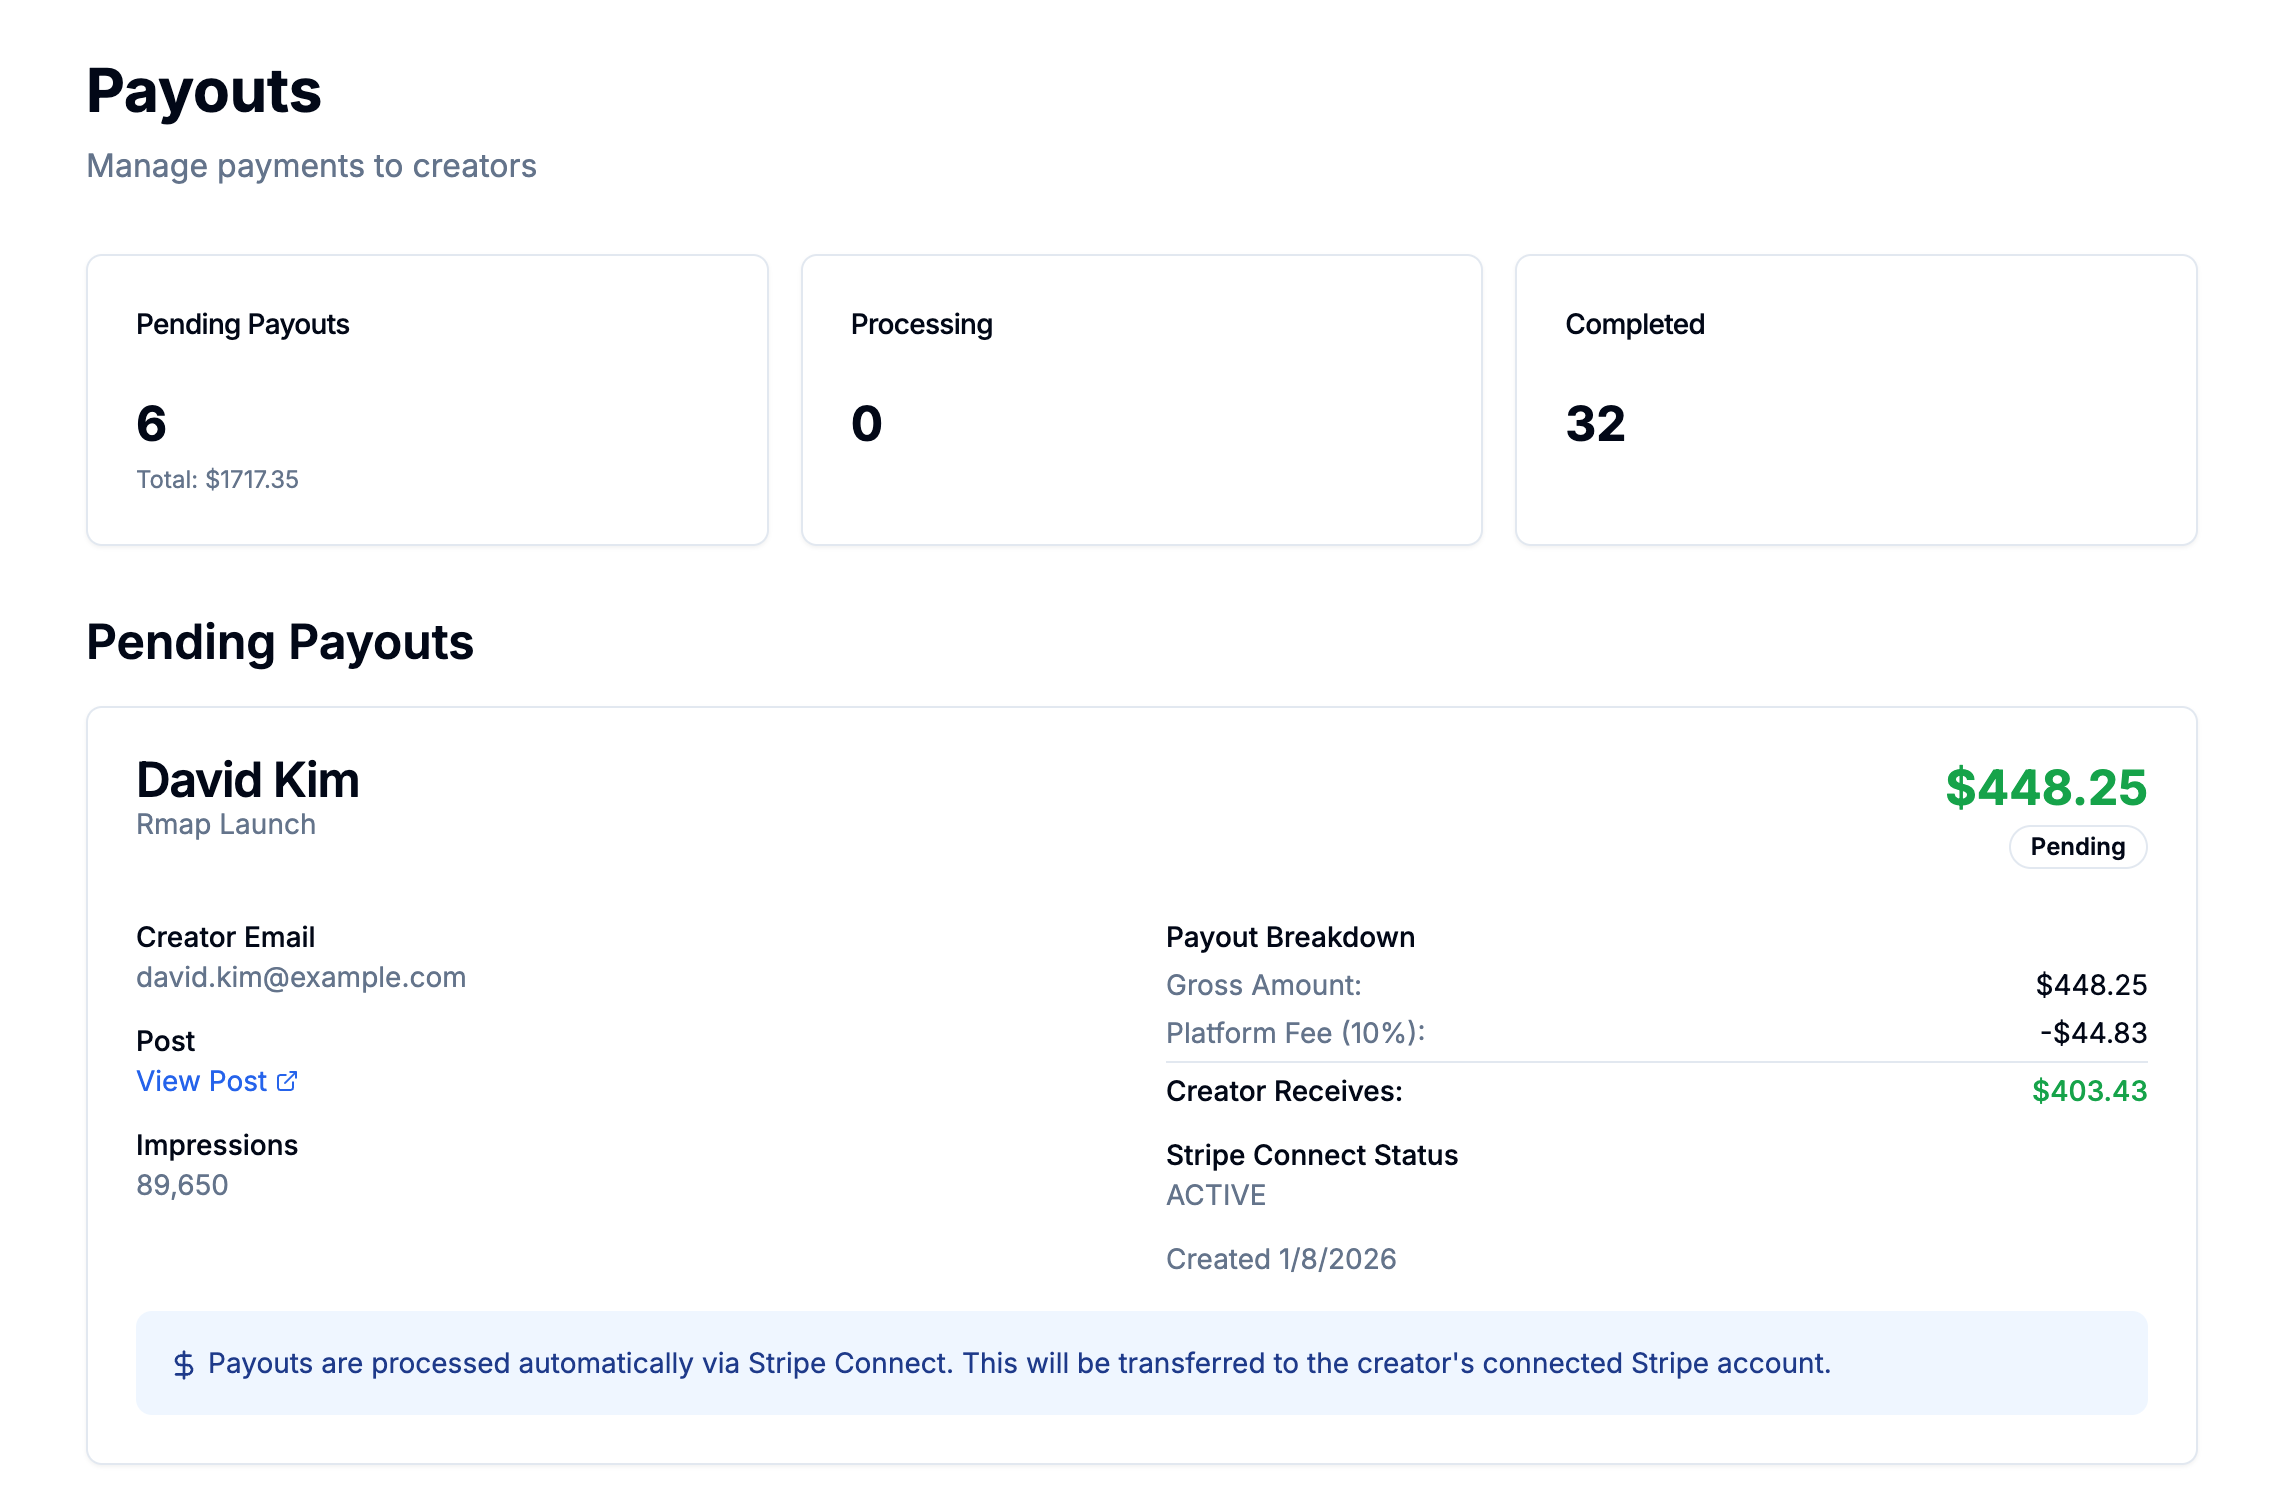Click the Payouts page heading
The width and height of the screenshot is (2296, 1488).
[204, 91]
